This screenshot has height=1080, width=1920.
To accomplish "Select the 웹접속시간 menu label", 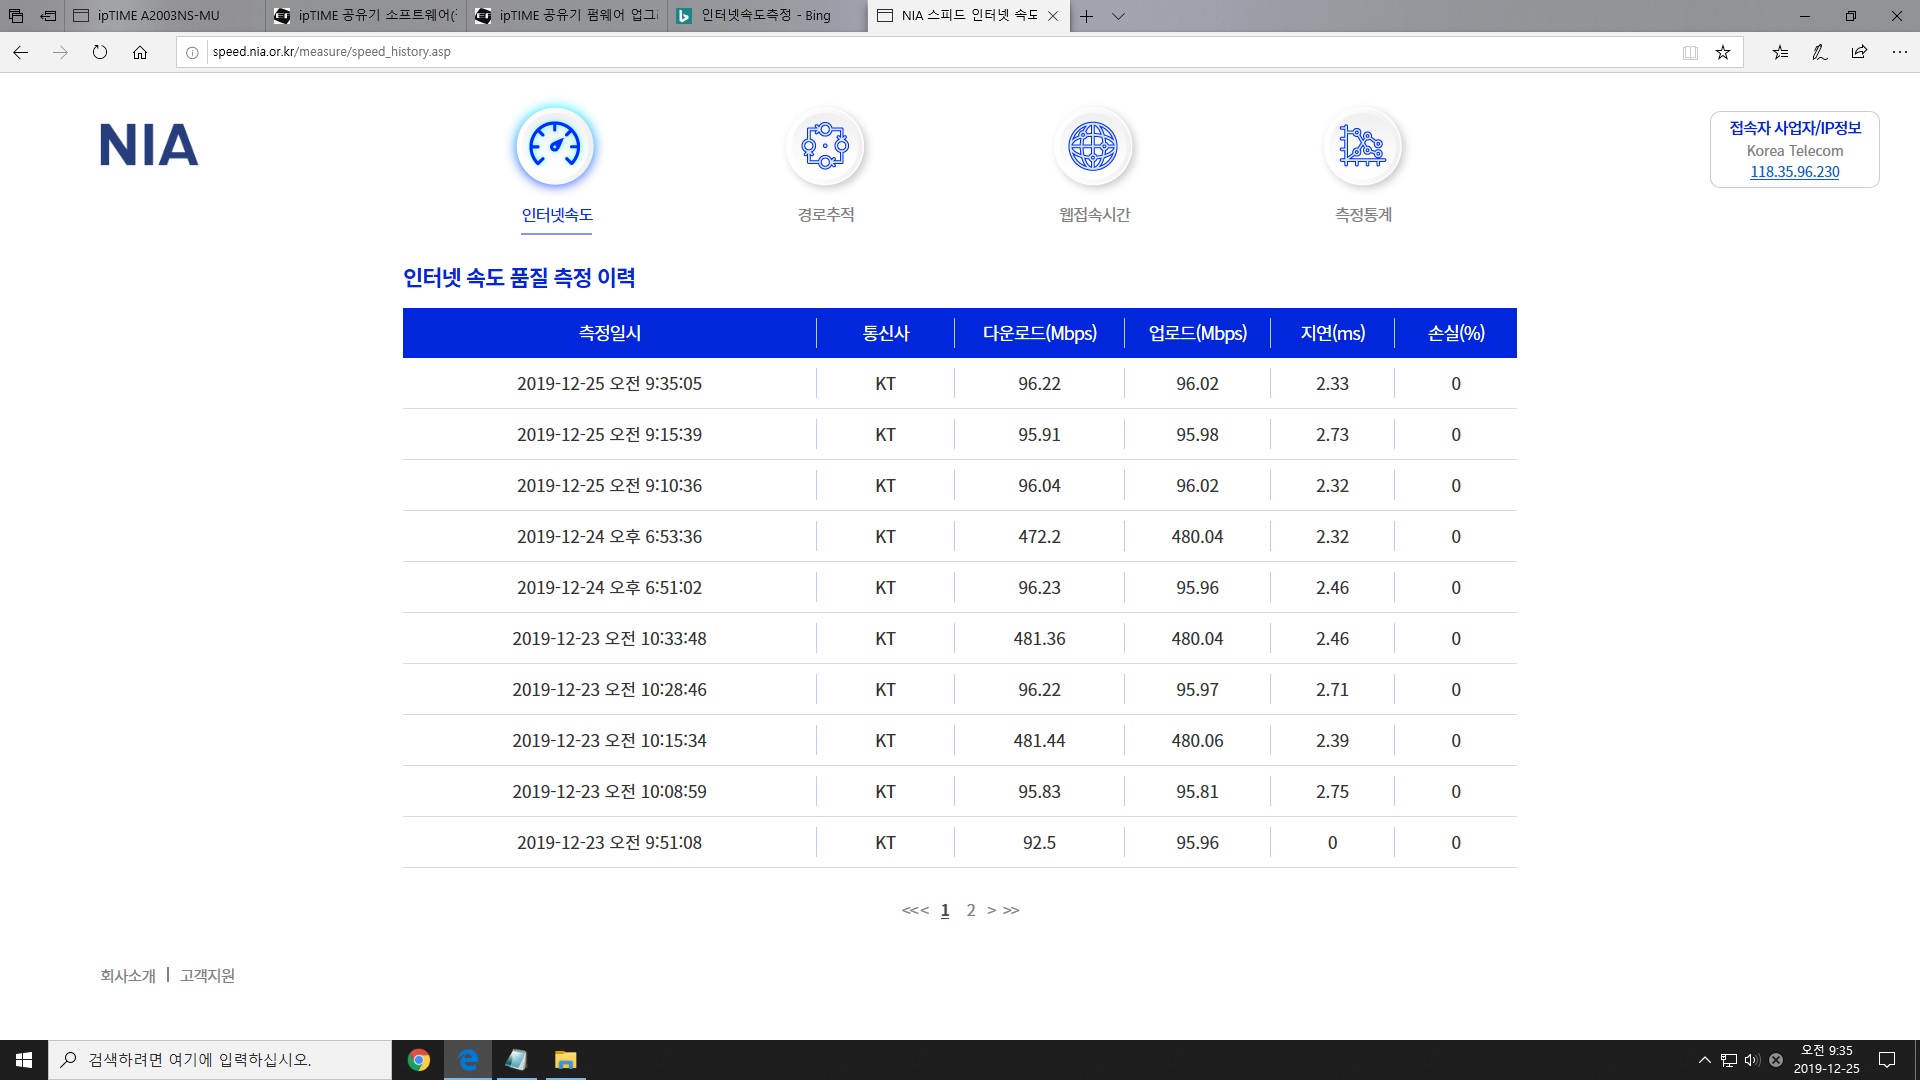I will pyautogui.click(x=1095, y=215).
